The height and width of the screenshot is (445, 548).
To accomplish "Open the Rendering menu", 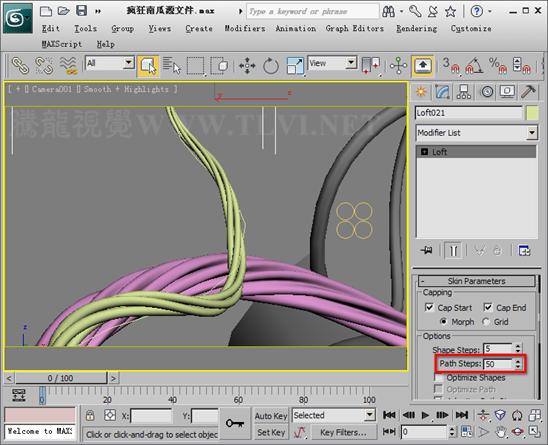I will pyautogui.click(x=417, y=28).
